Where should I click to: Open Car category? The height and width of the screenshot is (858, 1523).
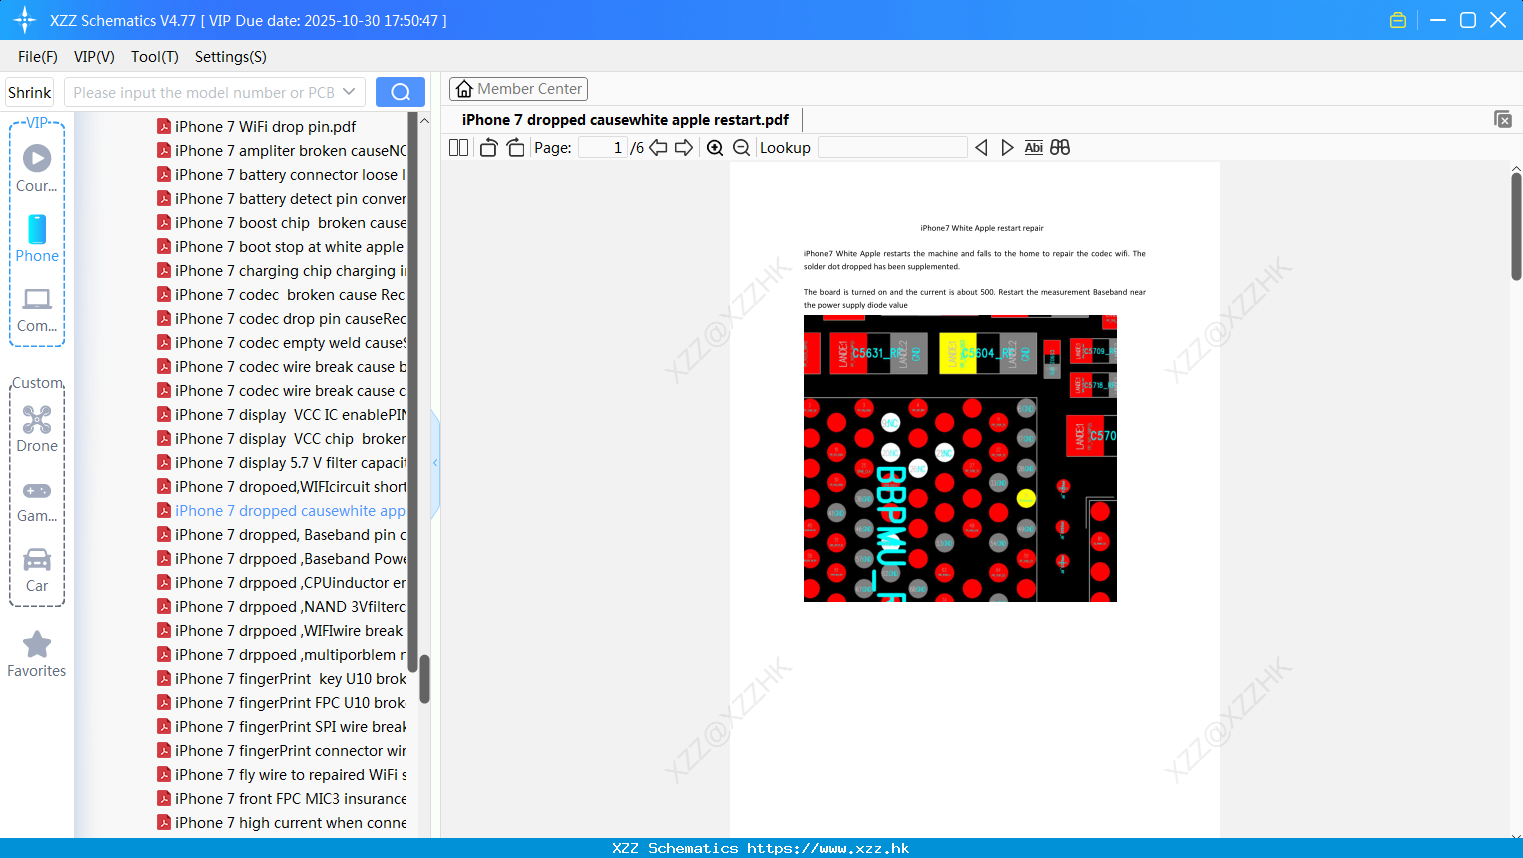coord(37,570)
